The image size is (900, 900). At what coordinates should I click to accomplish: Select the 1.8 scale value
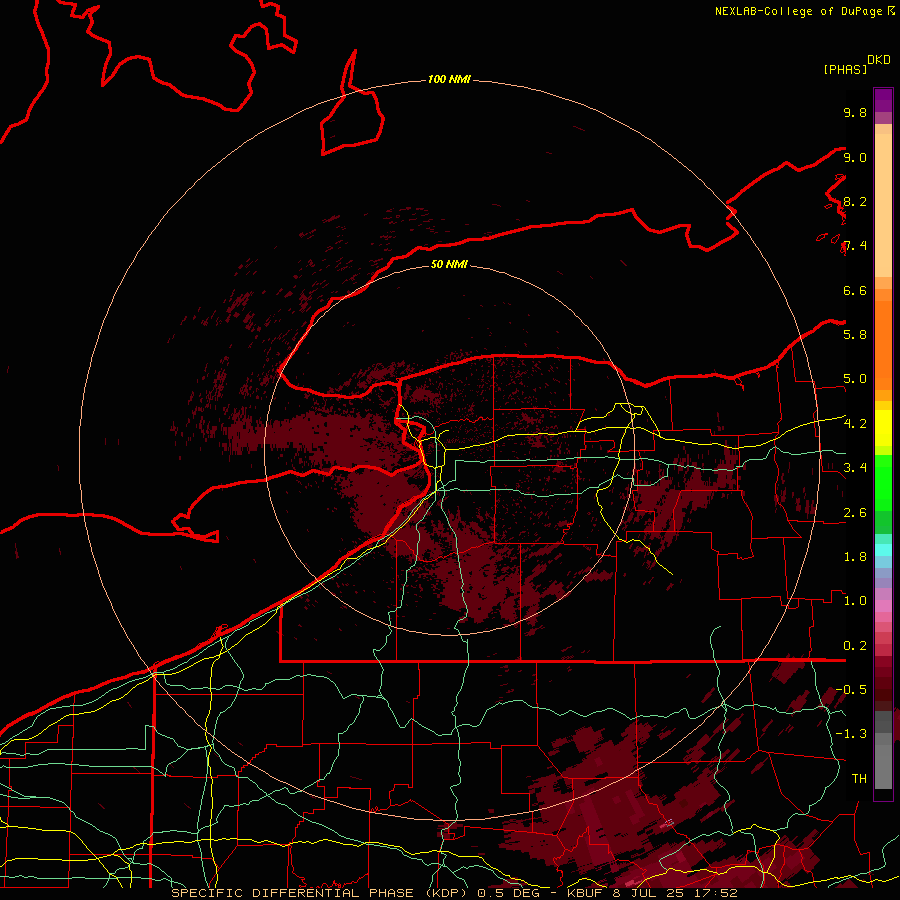[x=855, y=556]
